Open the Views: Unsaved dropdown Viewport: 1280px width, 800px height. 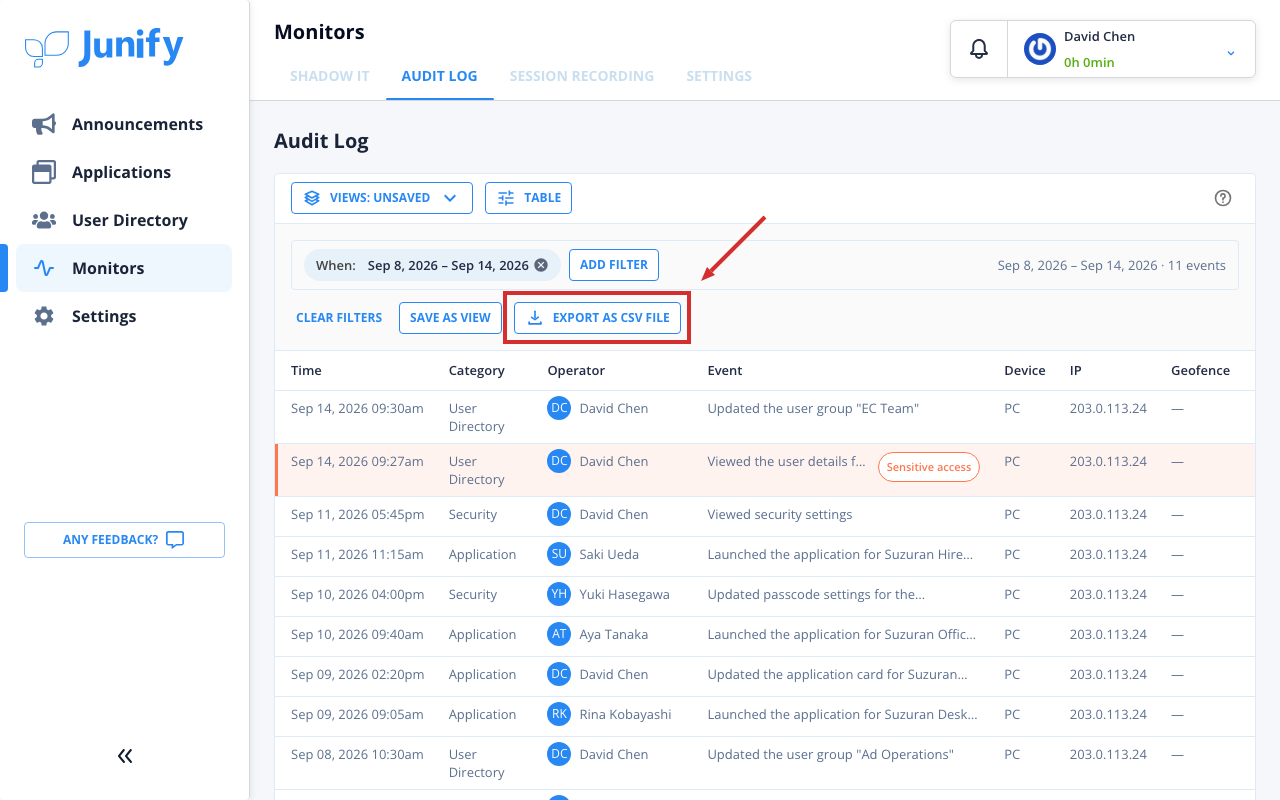point(381,198)
